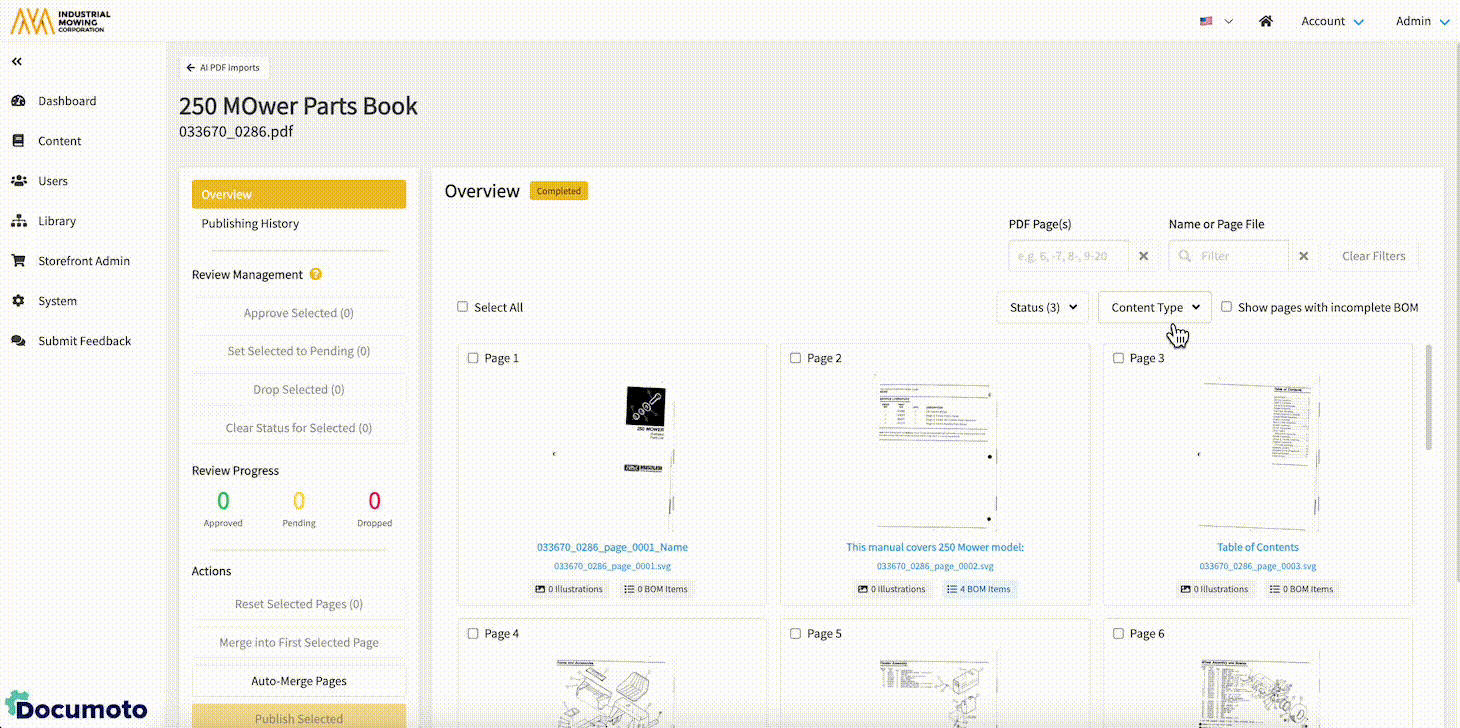
Task: Click '0 BOM Items' badge on Page 3
Action: point(1300,589)
